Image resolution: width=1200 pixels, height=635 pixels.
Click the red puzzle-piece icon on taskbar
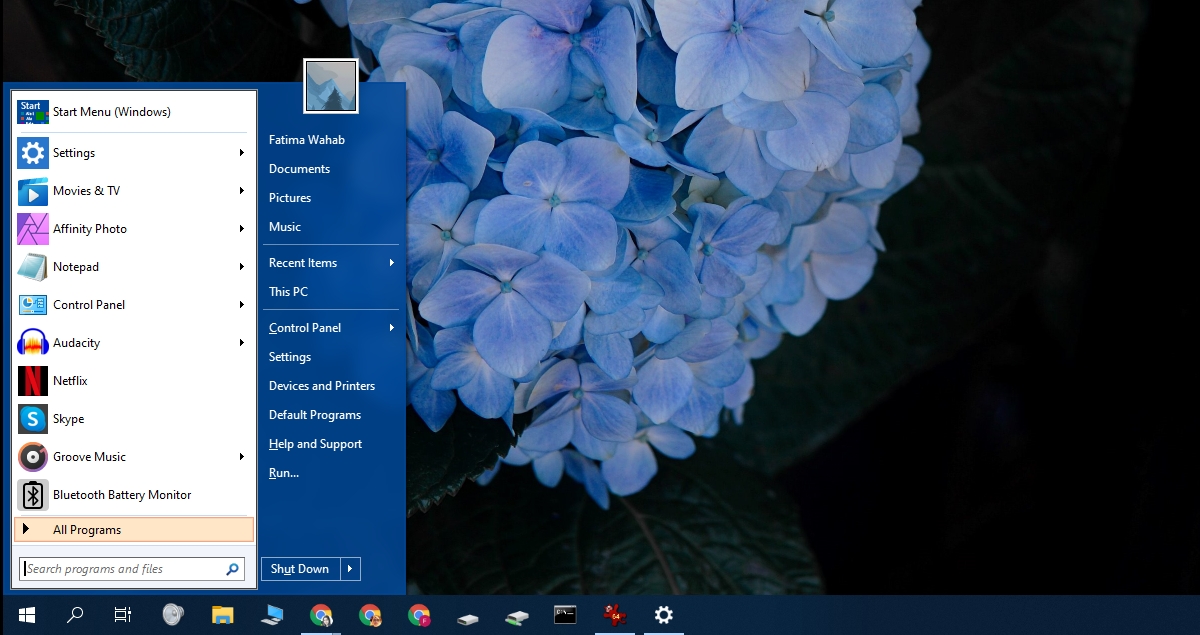point(614,615)
